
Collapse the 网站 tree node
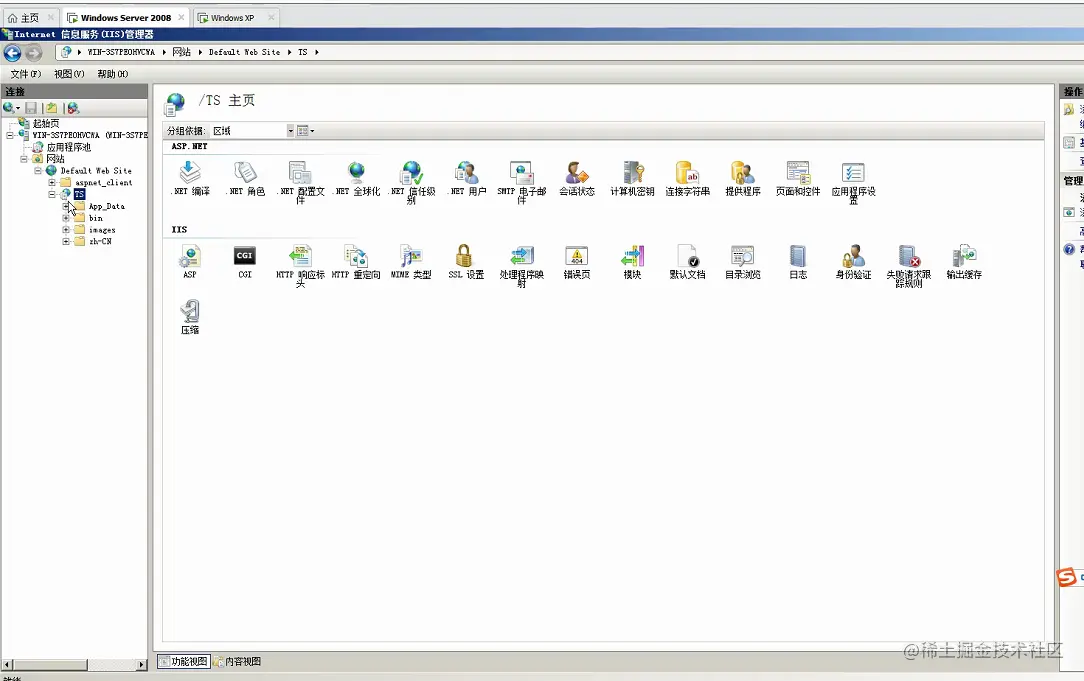[x=24, y=159]
